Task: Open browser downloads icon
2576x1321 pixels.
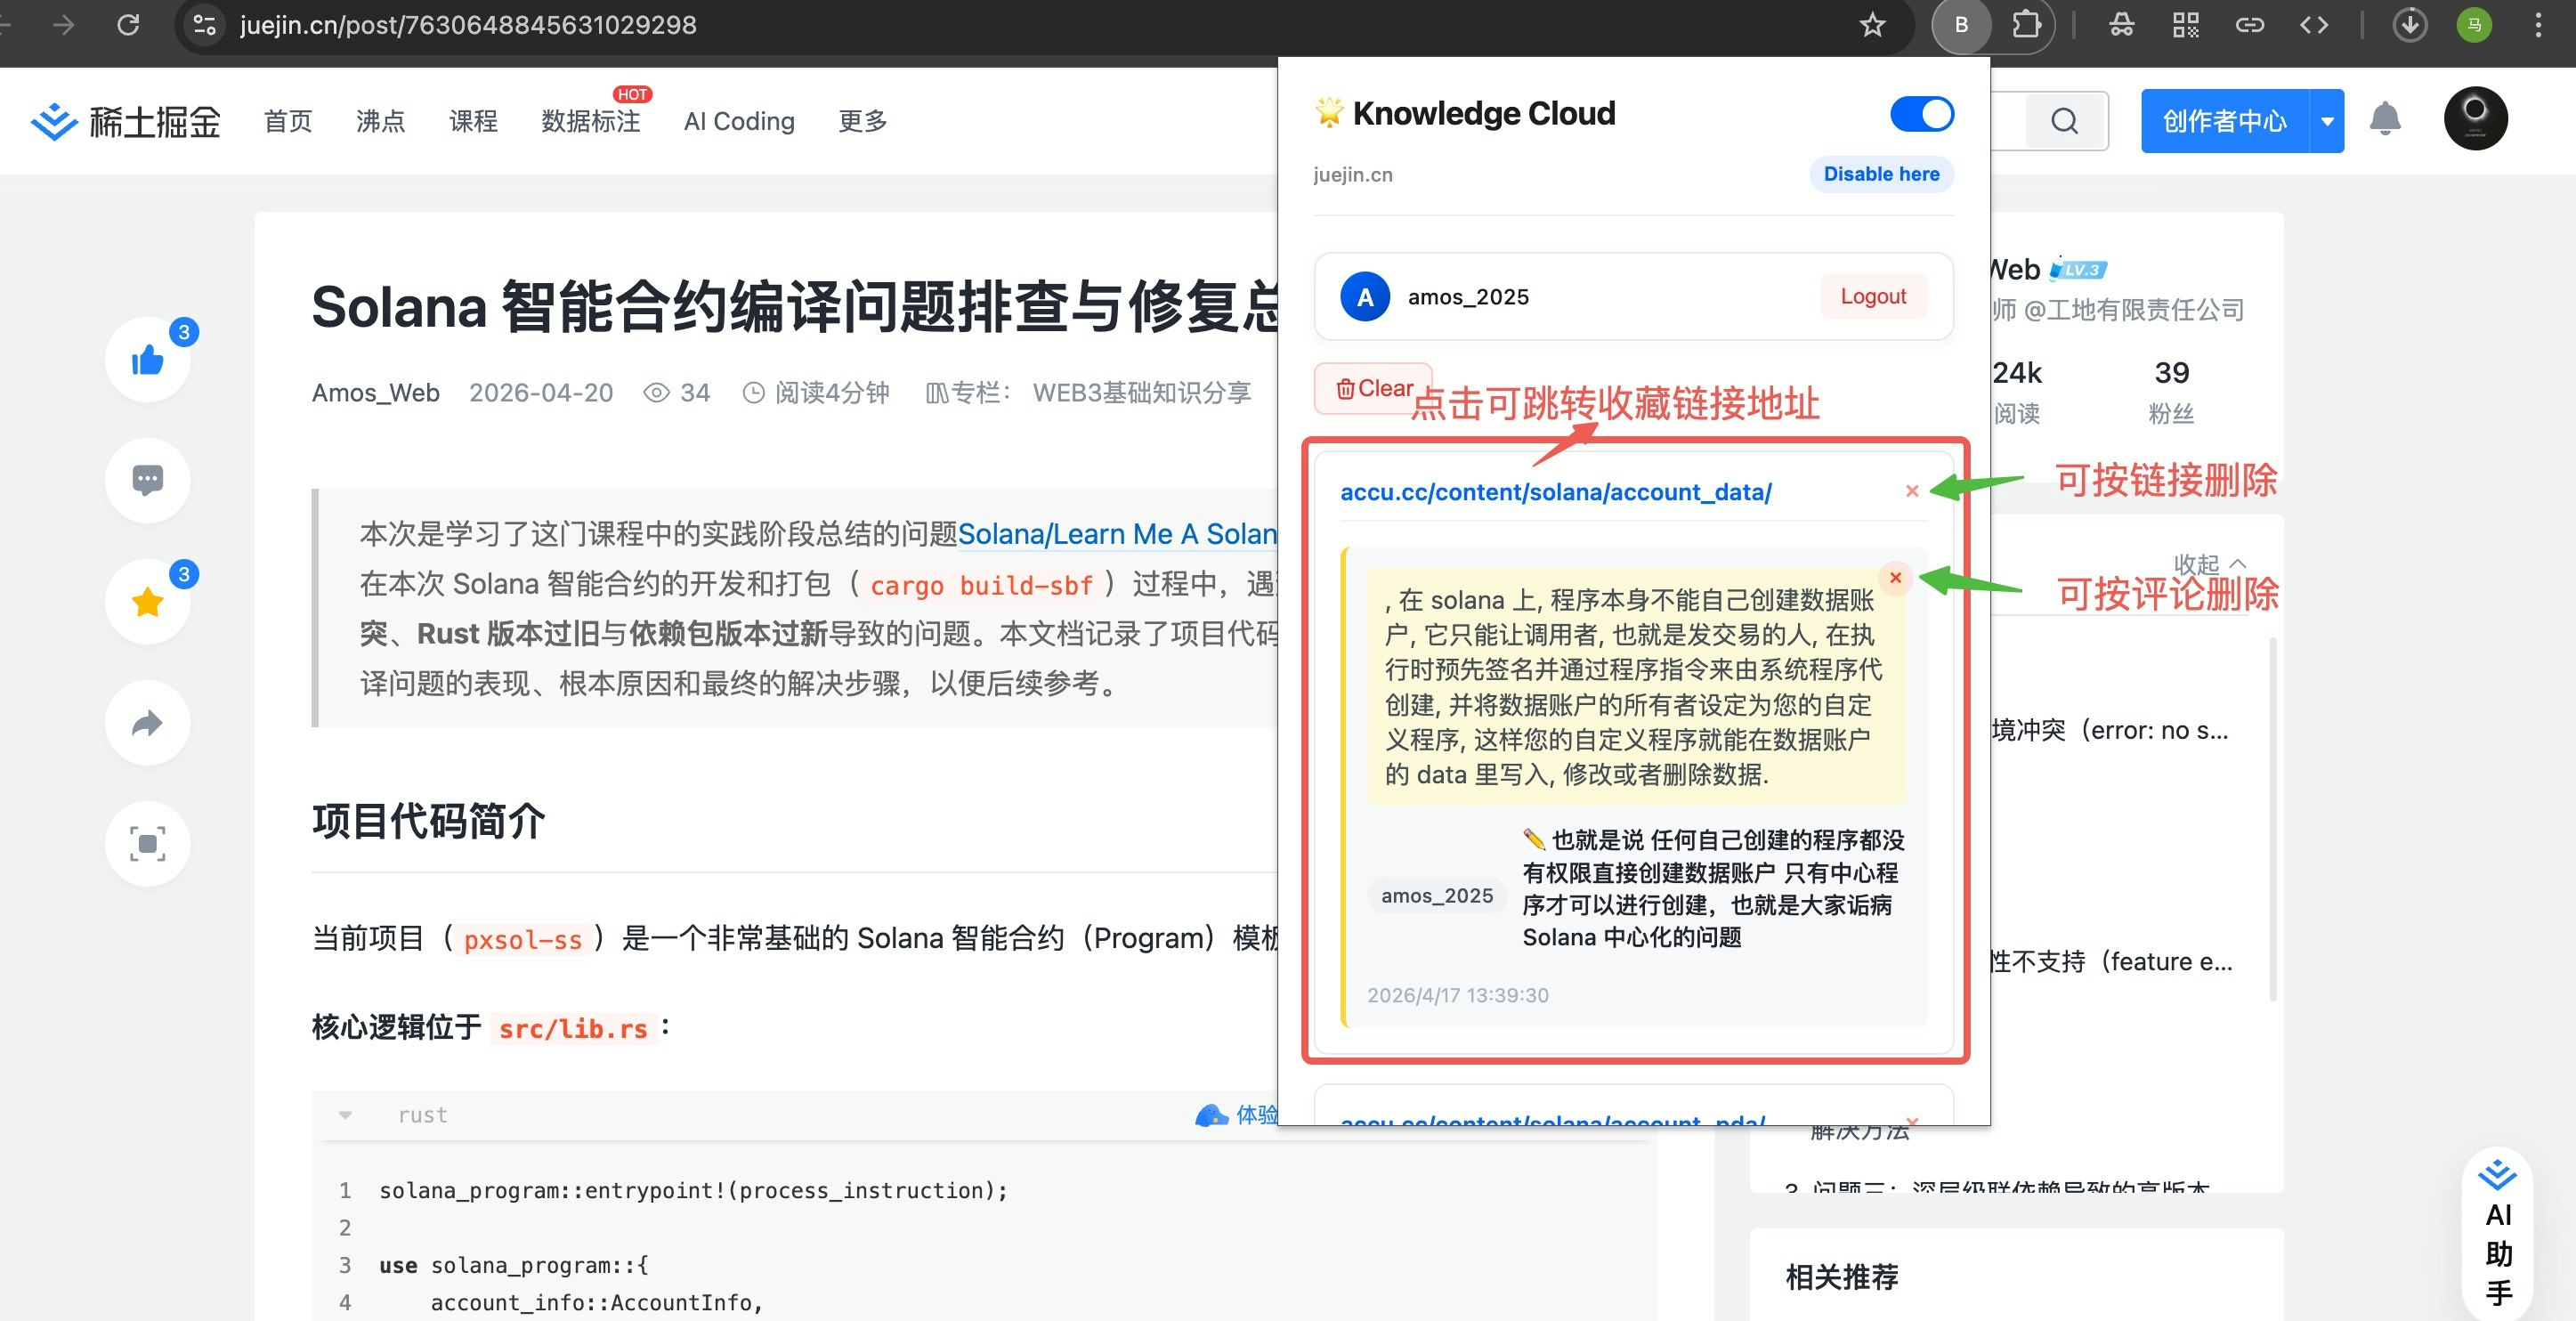Action: pos(2410,25)
